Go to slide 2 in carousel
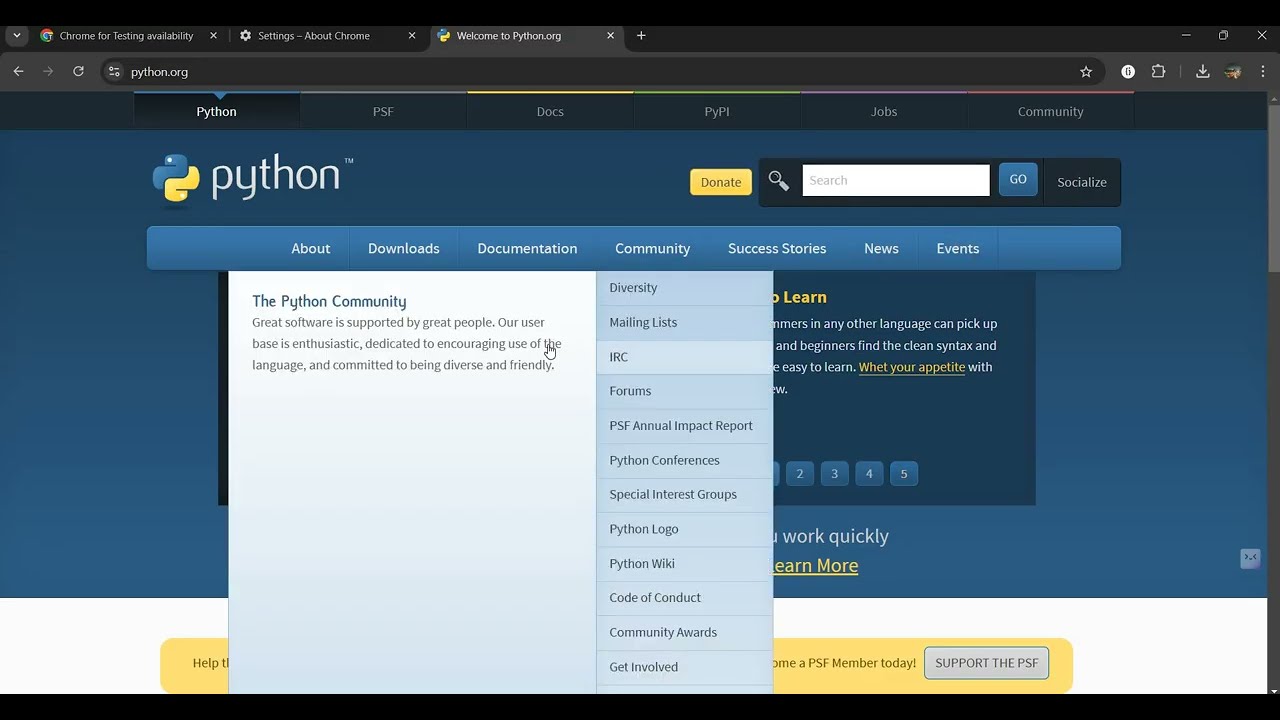This screenshot has height=720, width=1280. (799, 474)
